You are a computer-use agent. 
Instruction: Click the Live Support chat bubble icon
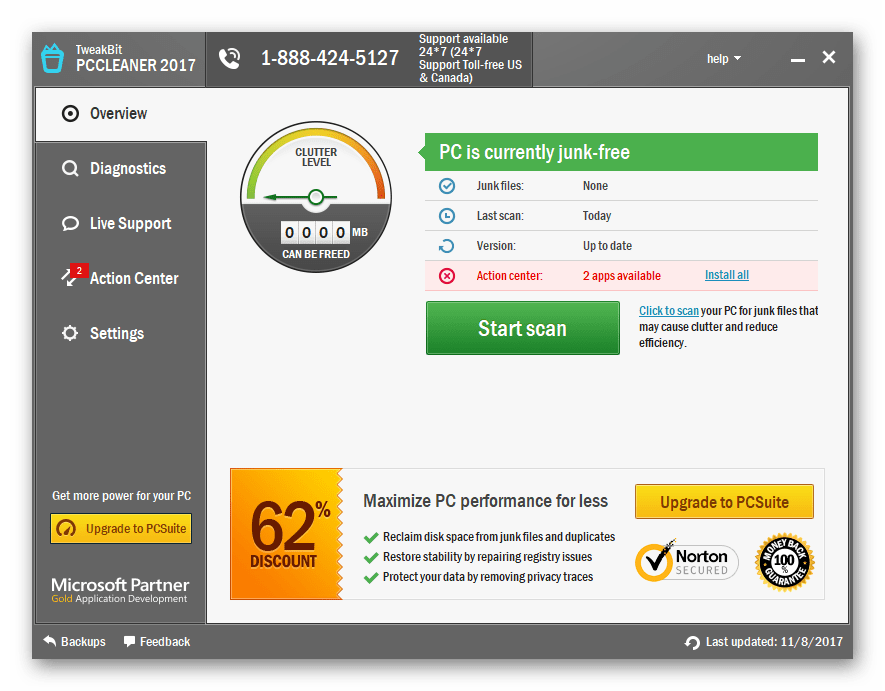[x=70, y=224]
